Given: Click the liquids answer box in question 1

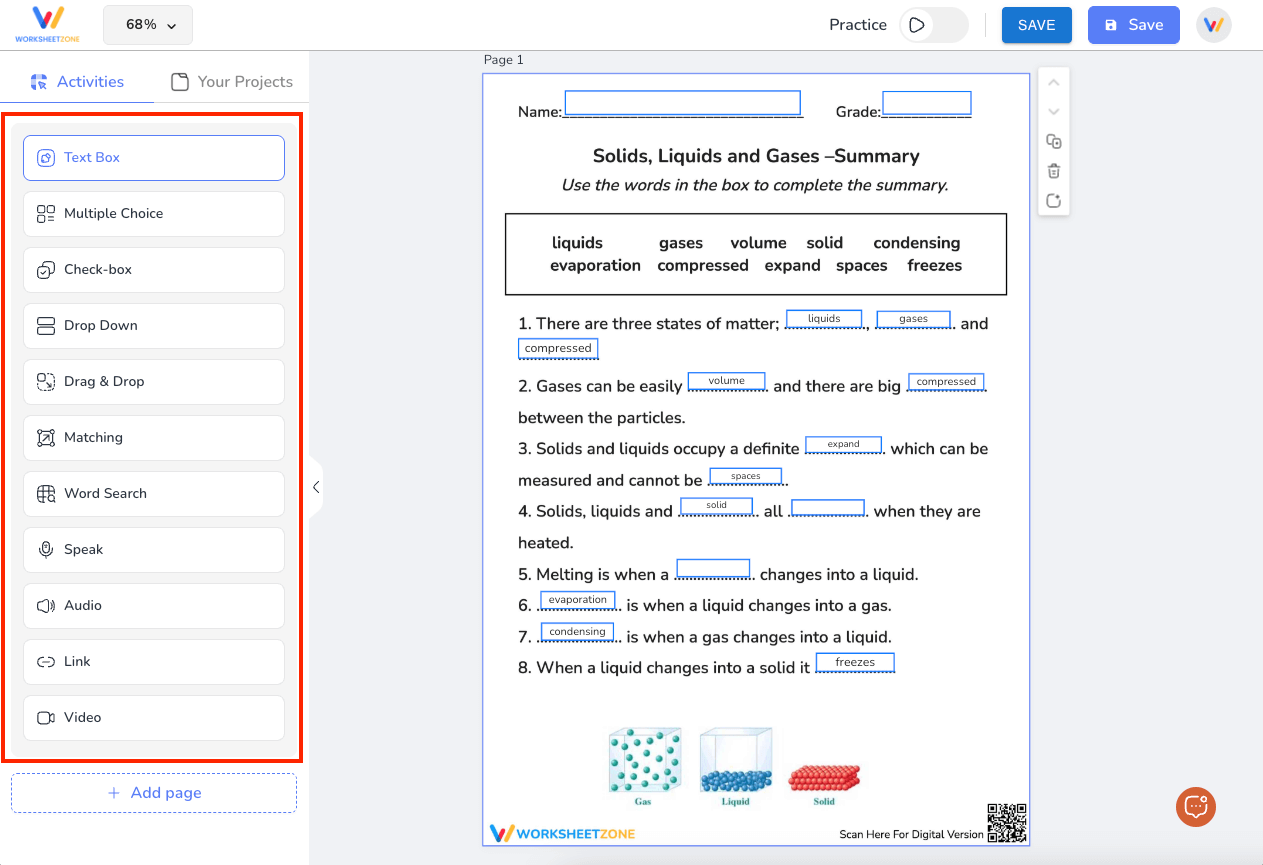Looking at the screenshot, I should coord(824,318).
